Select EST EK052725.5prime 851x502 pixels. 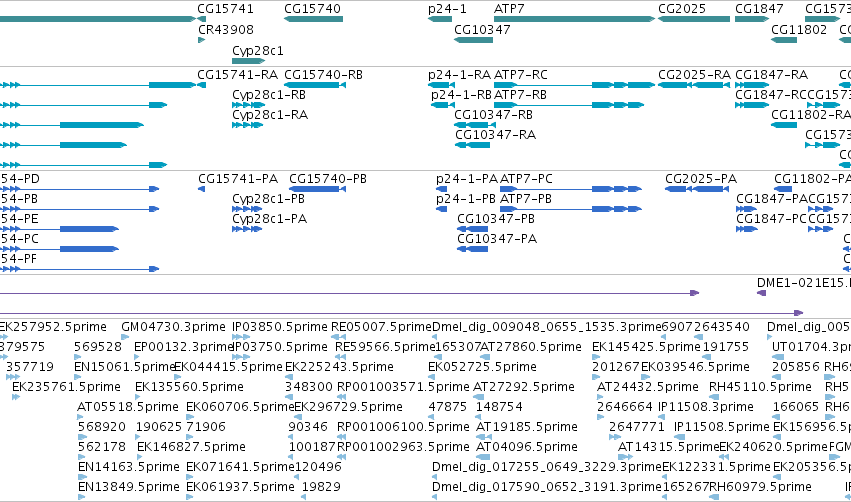[x=482, y=367]
